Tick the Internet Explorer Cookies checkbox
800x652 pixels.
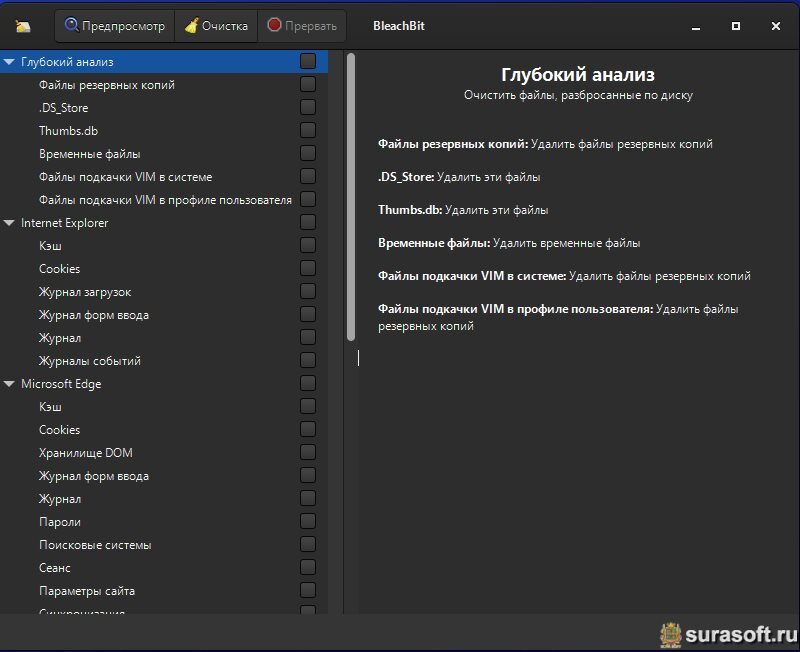308,269
